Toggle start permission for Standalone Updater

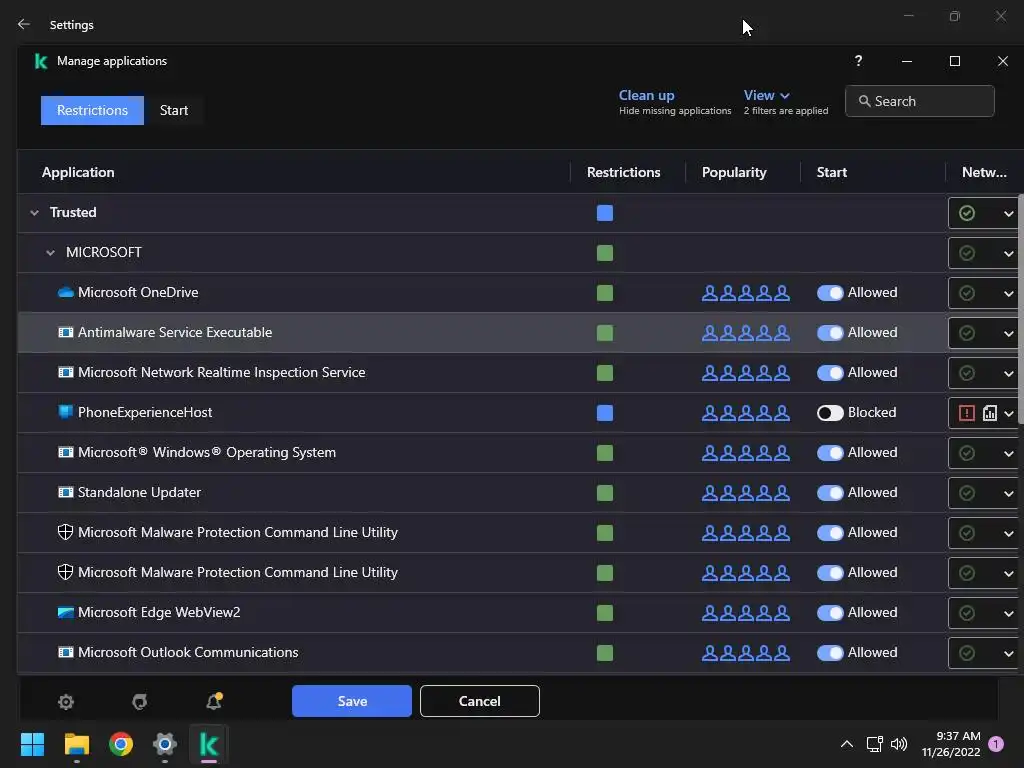pos(830,493)
